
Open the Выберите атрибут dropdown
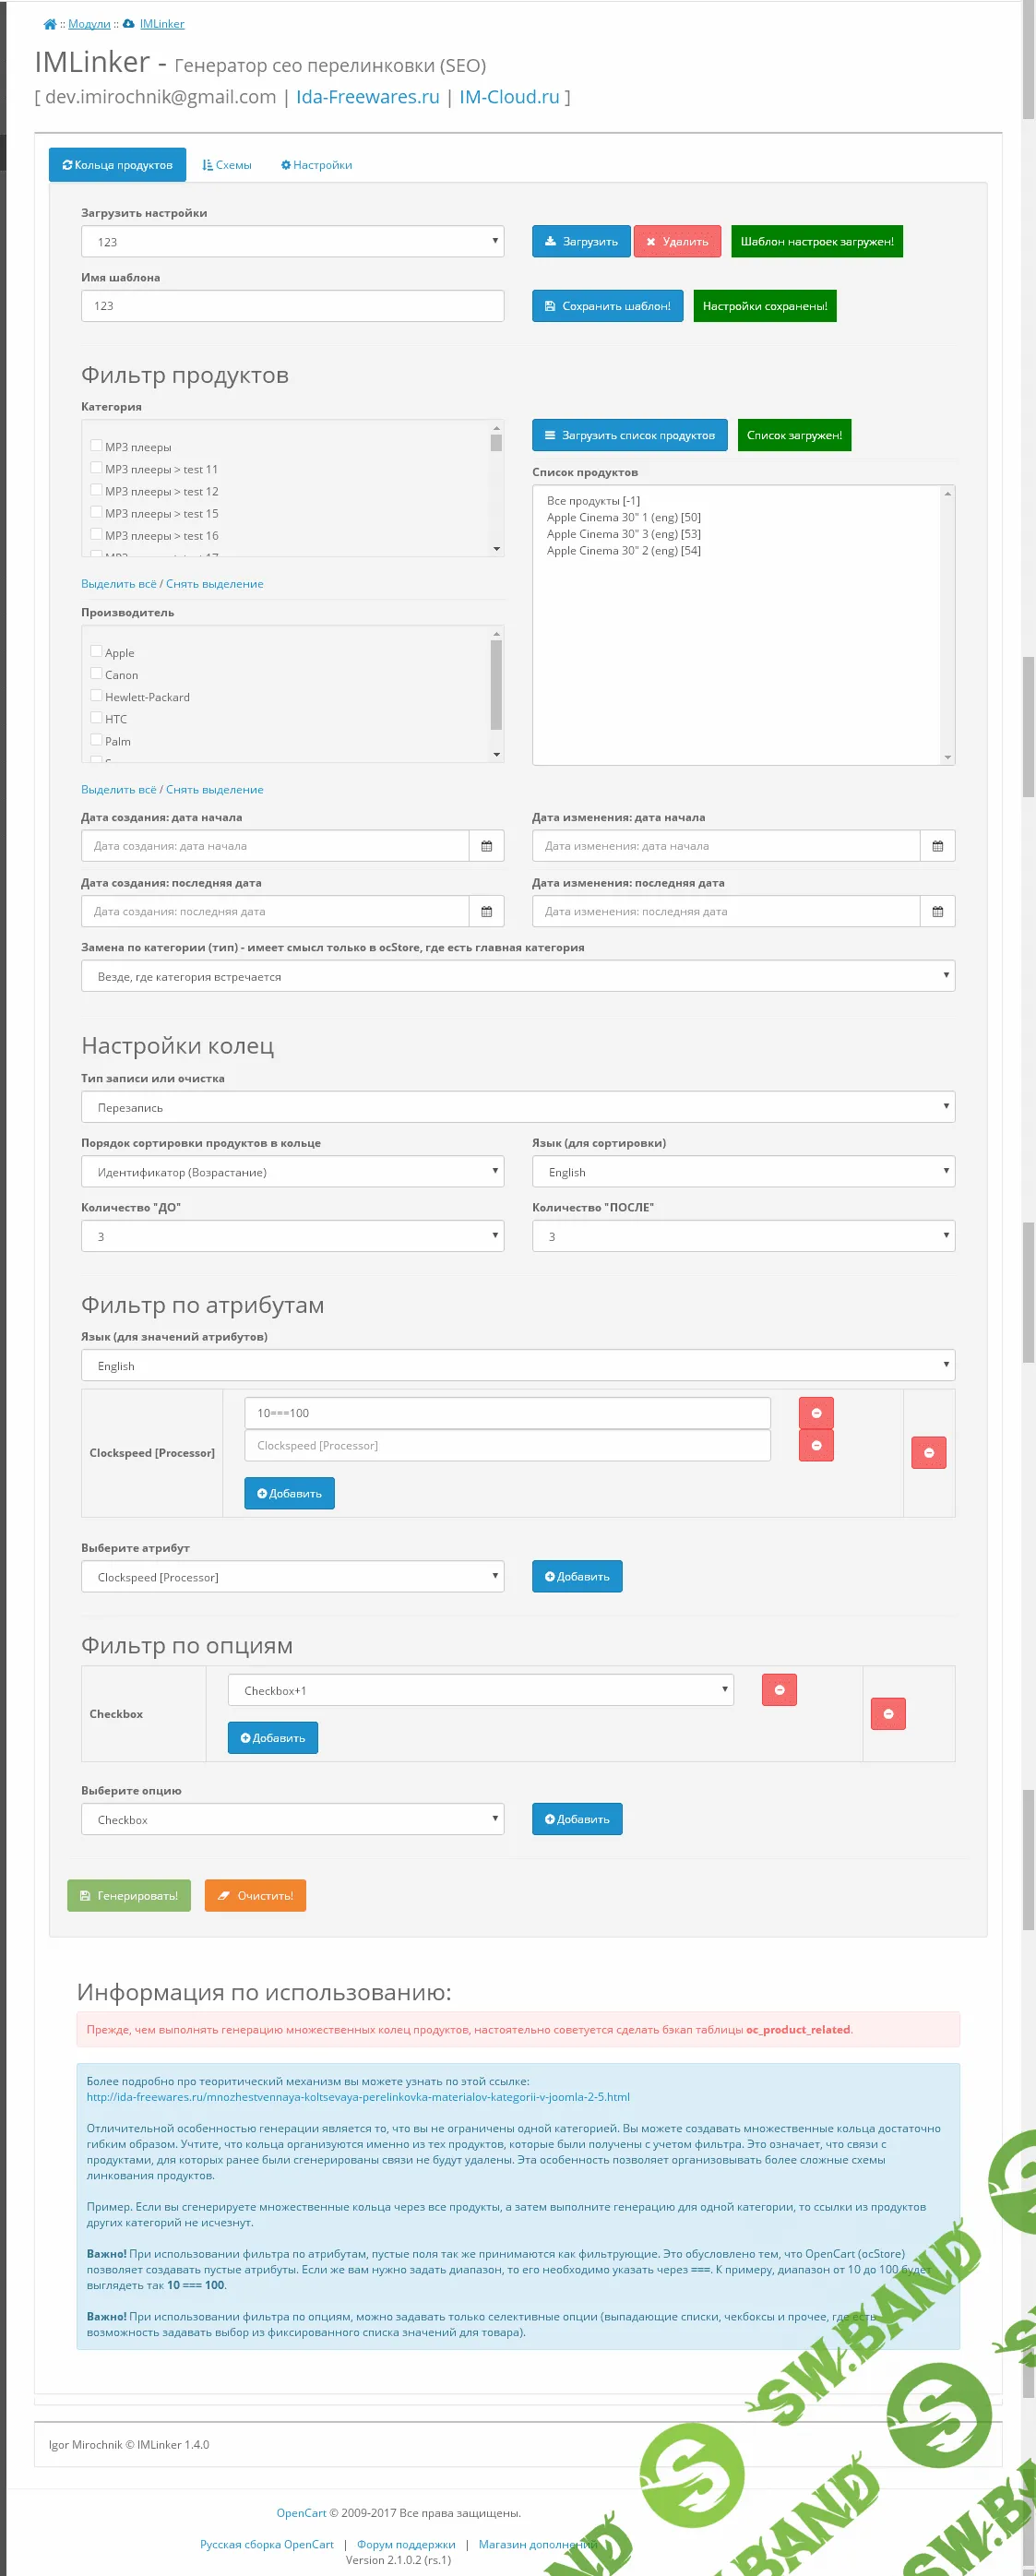[x=292, y=1576]
